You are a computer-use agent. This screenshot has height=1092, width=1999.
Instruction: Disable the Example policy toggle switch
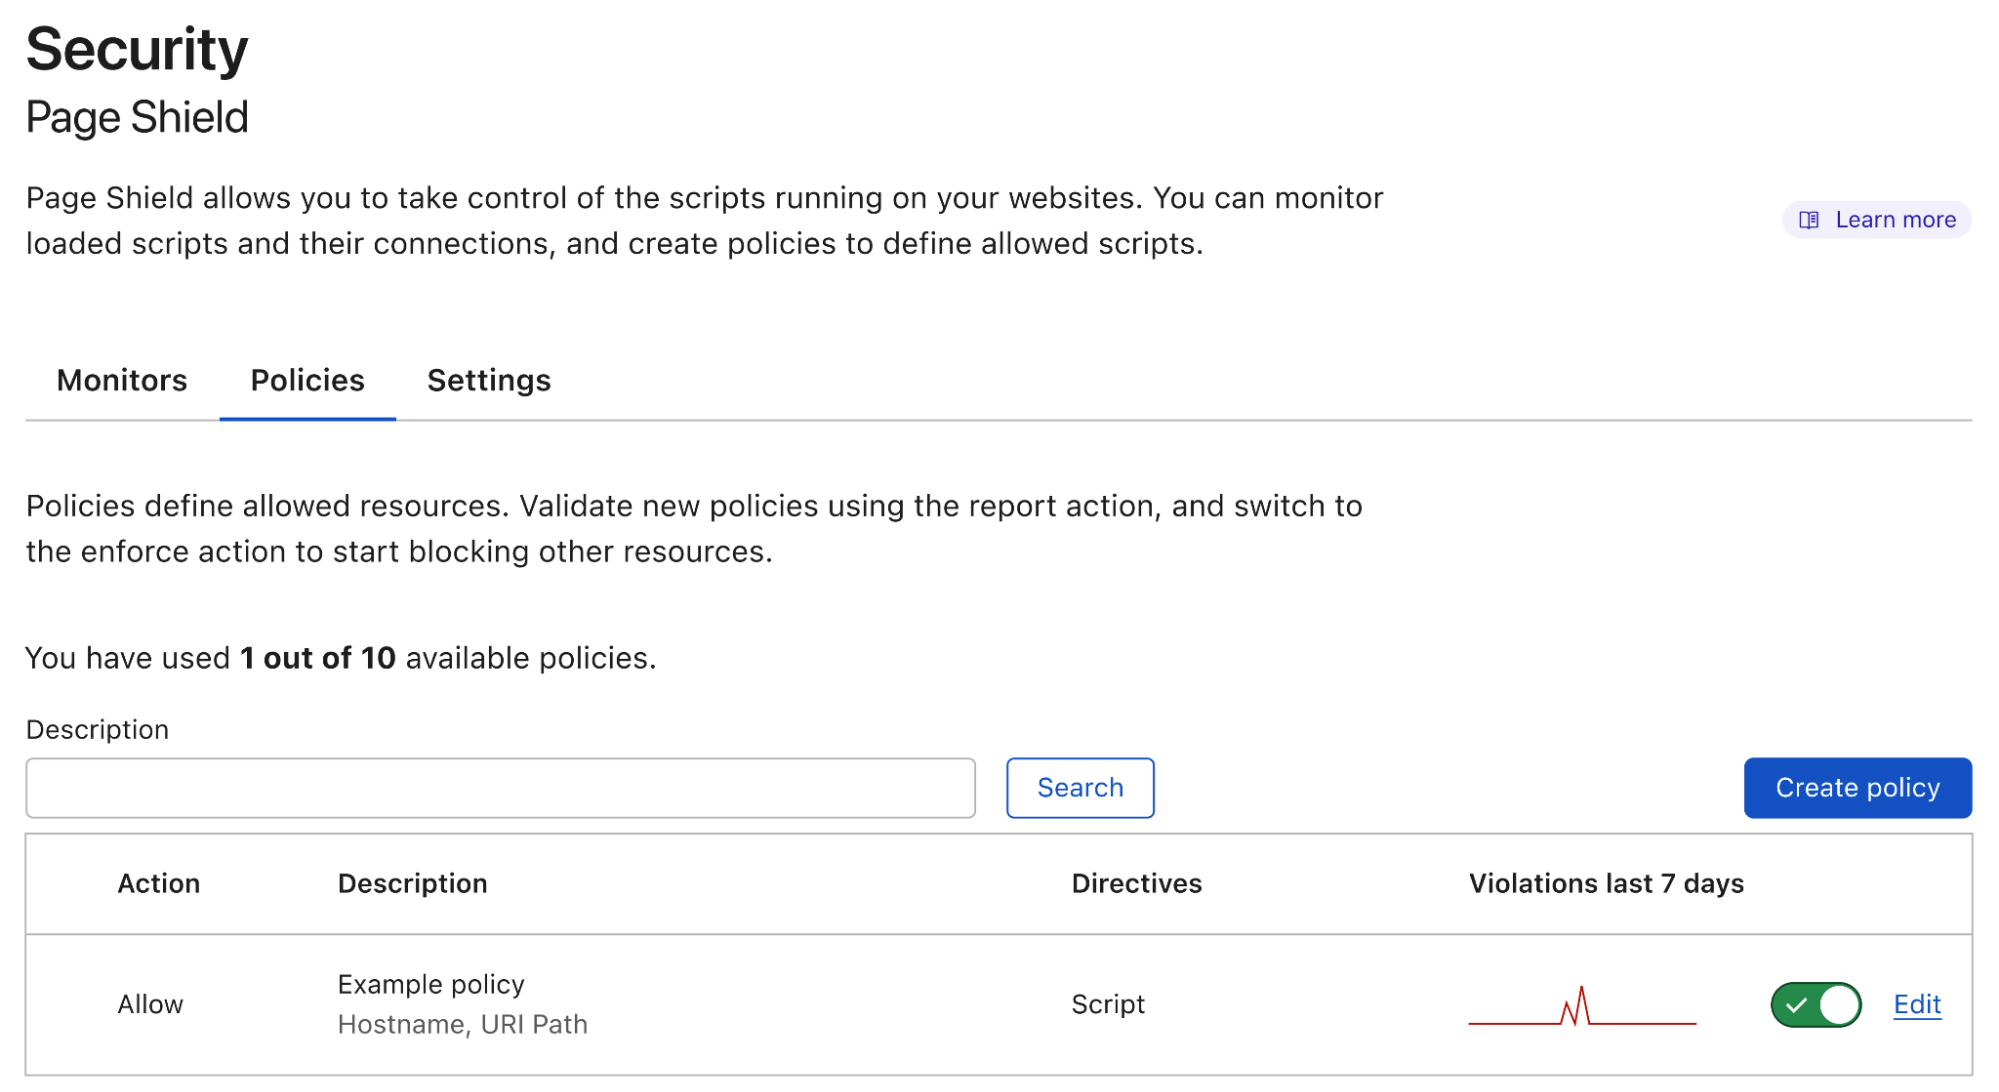(x=1815, y=1005)
